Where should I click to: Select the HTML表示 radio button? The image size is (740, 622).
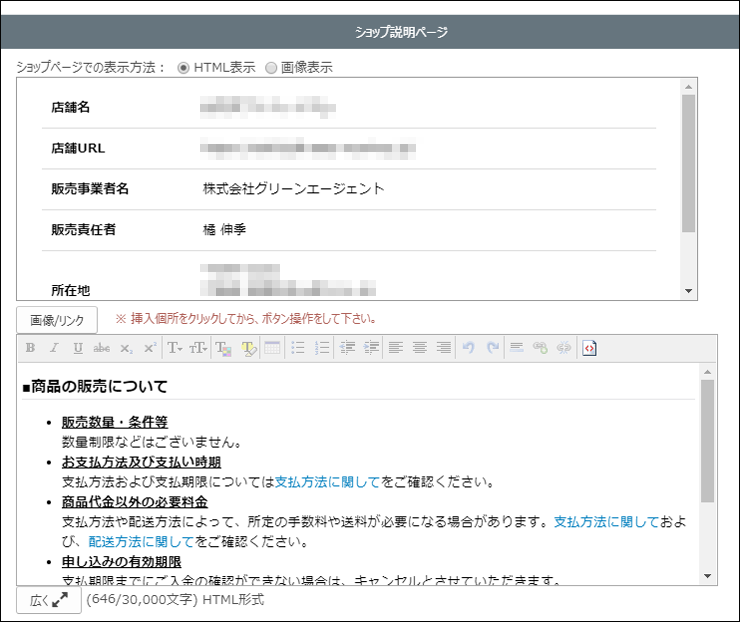pyautogui.click(x=183, y=68)
